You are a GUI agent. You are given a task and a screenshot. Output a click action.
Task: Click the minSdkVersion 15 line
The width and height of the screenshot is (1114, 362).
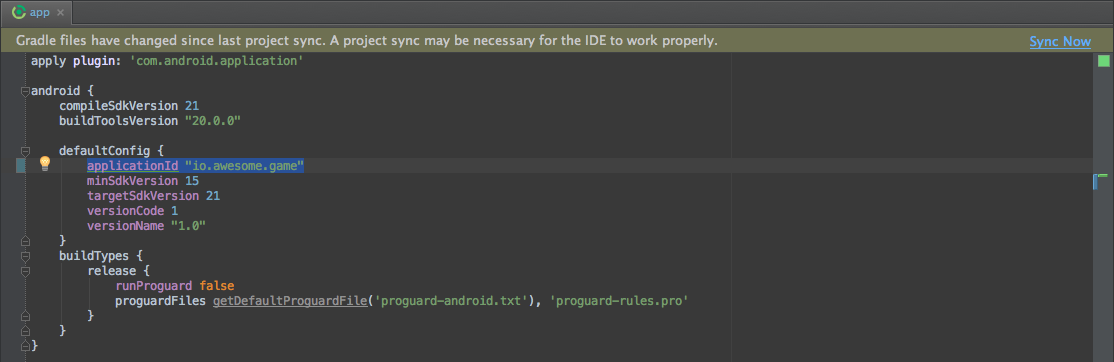143,181
